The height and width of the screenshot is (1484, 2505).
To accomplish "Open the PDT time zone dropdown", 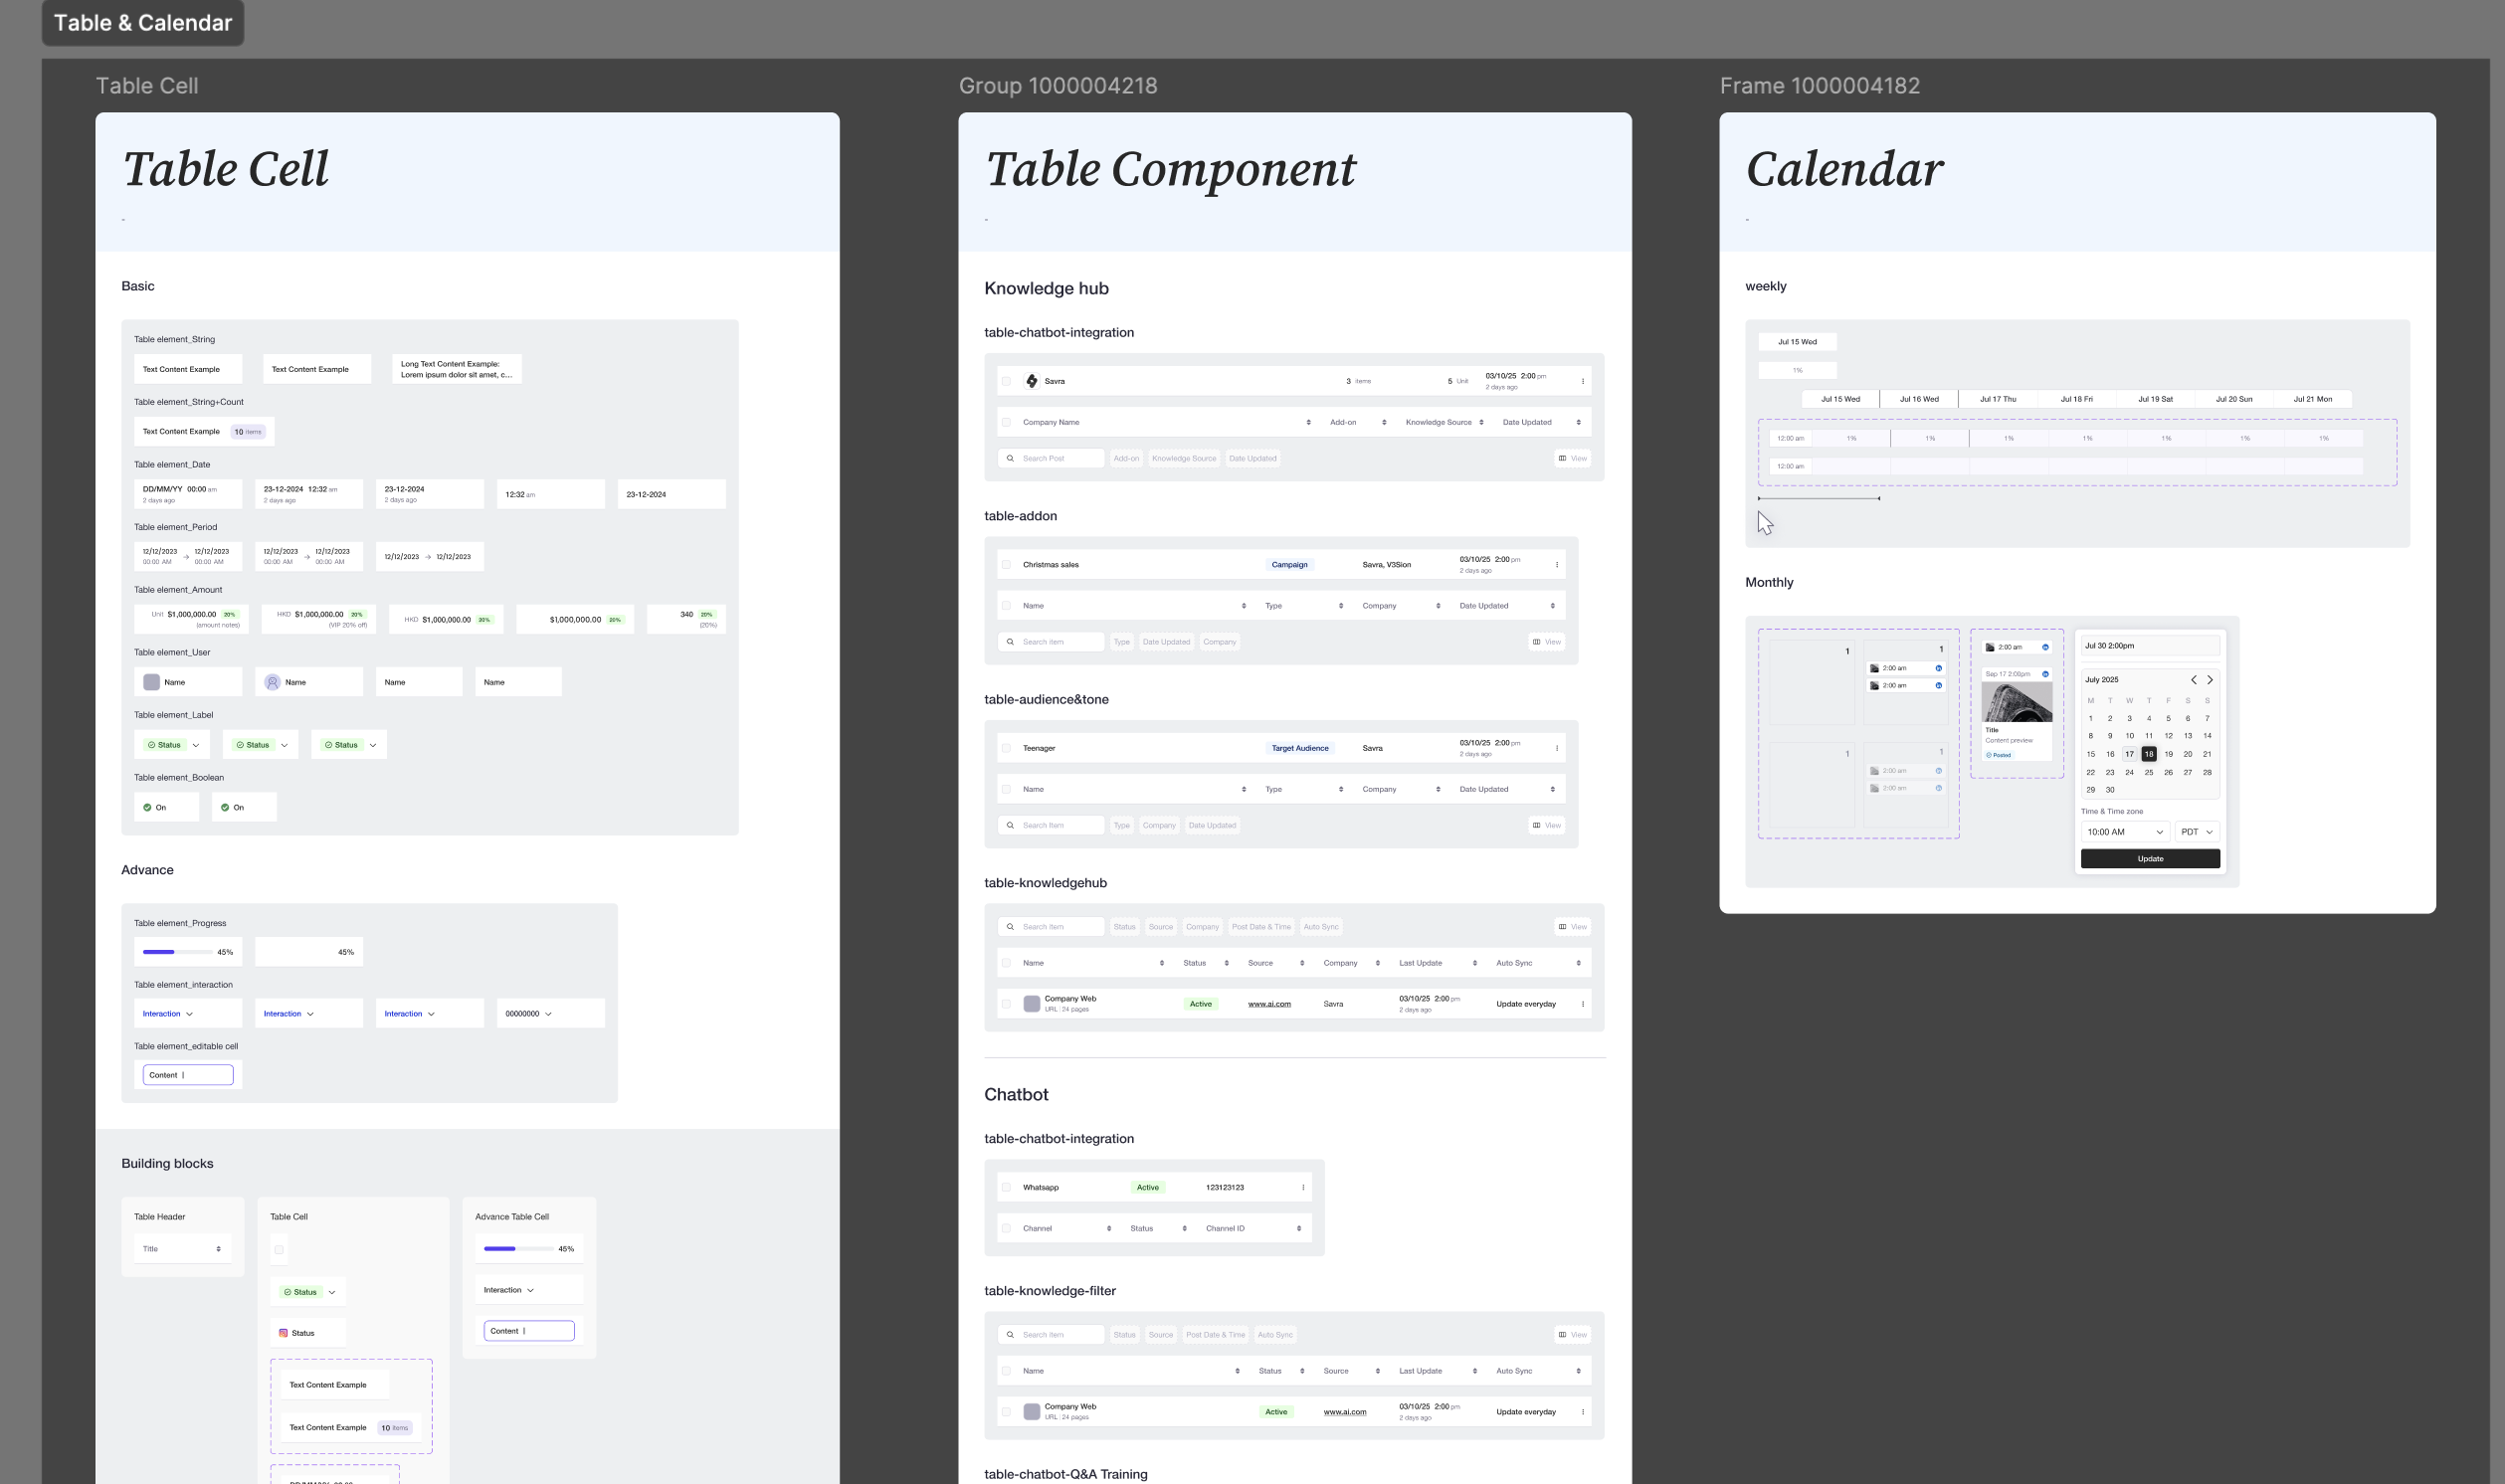I will pos(2197,832).
